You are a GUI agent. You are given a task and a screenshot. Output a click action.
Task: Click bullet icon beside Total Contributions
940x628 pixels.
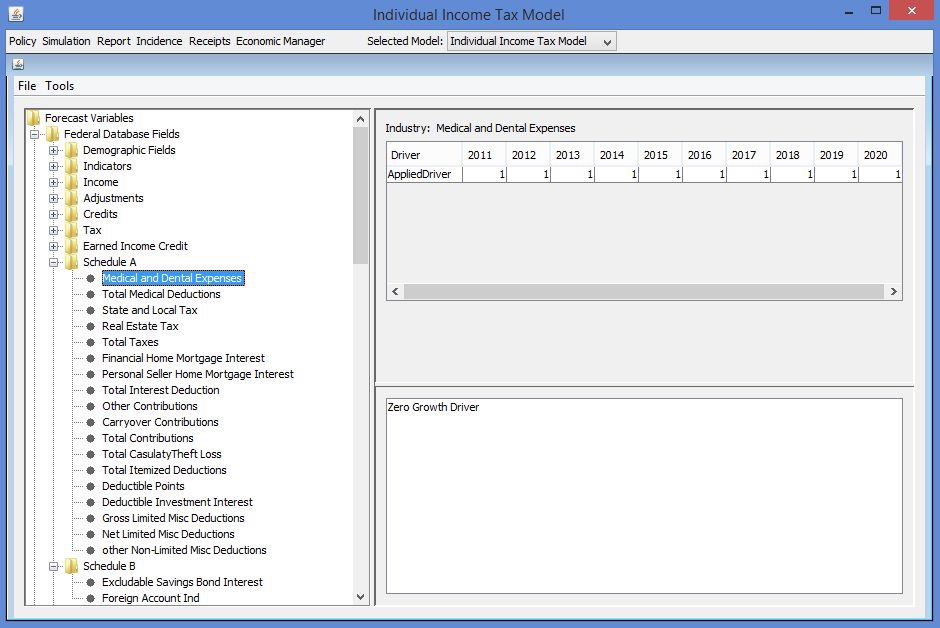point(91,438)
